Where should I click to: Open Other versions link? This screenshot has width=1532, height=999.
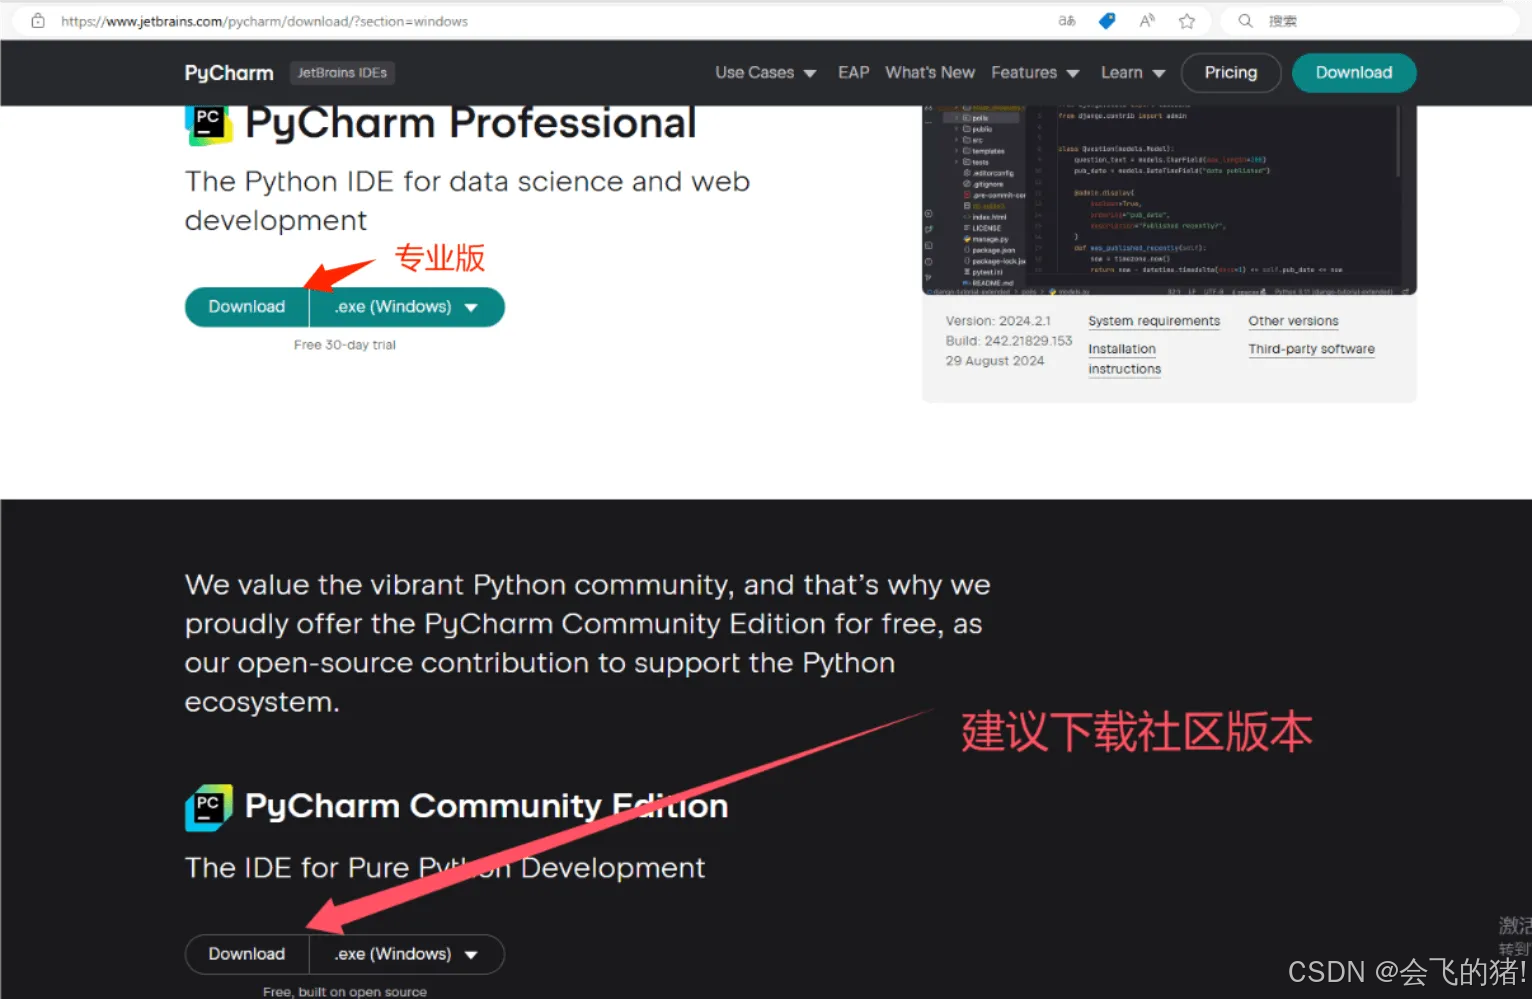[1293, 321]
